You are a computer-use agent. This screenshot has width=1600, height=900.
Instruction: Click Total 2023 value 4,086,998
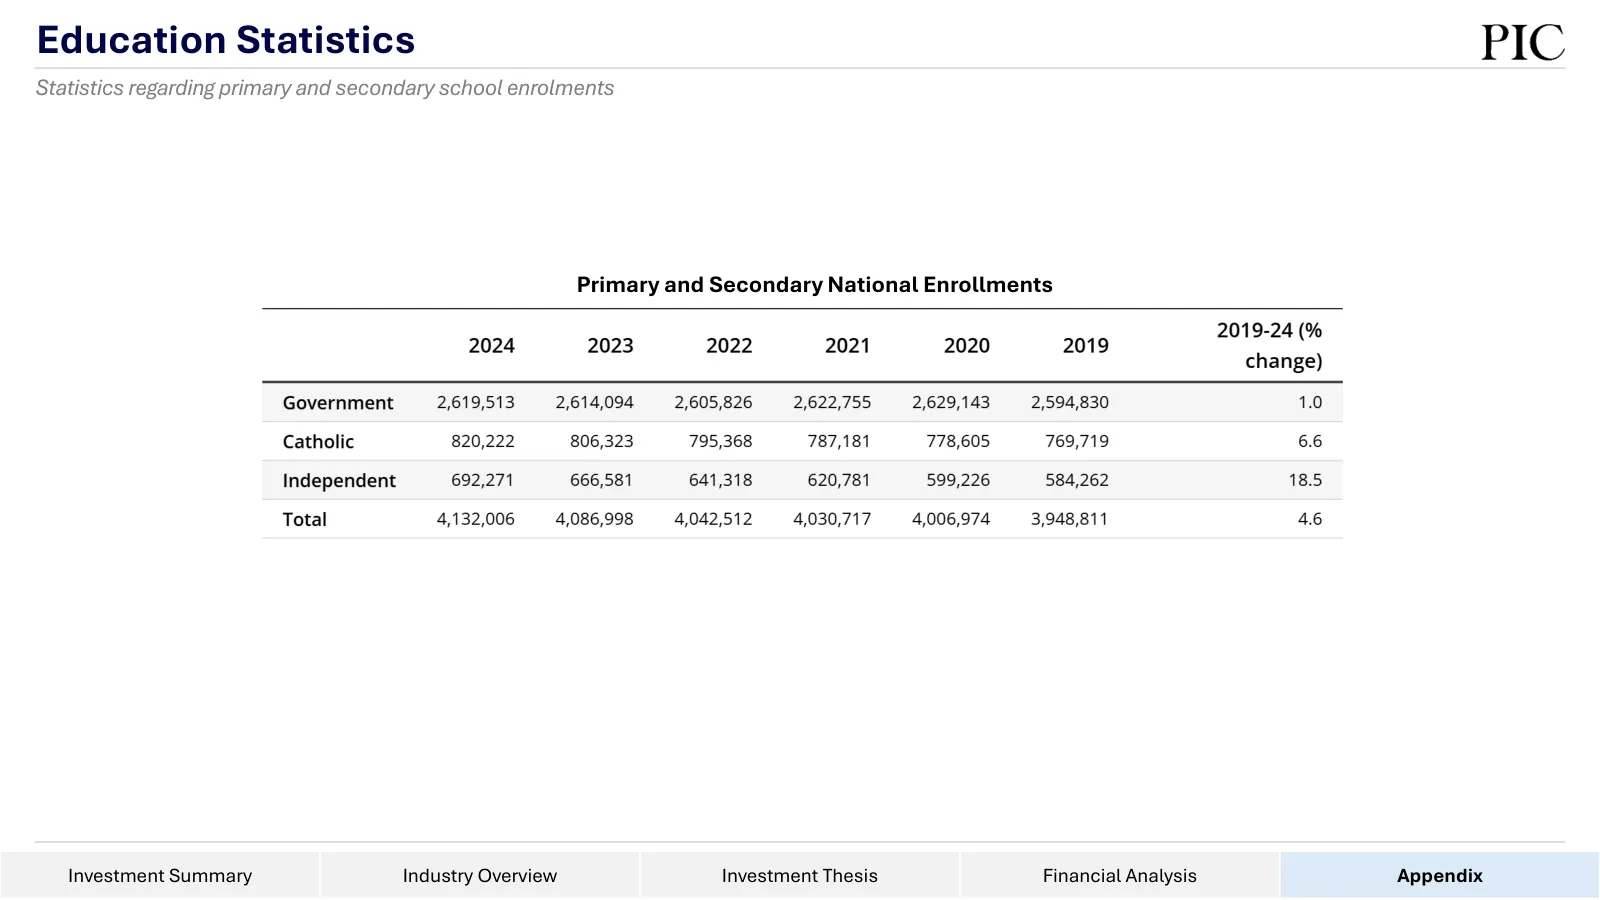[595, 519]
